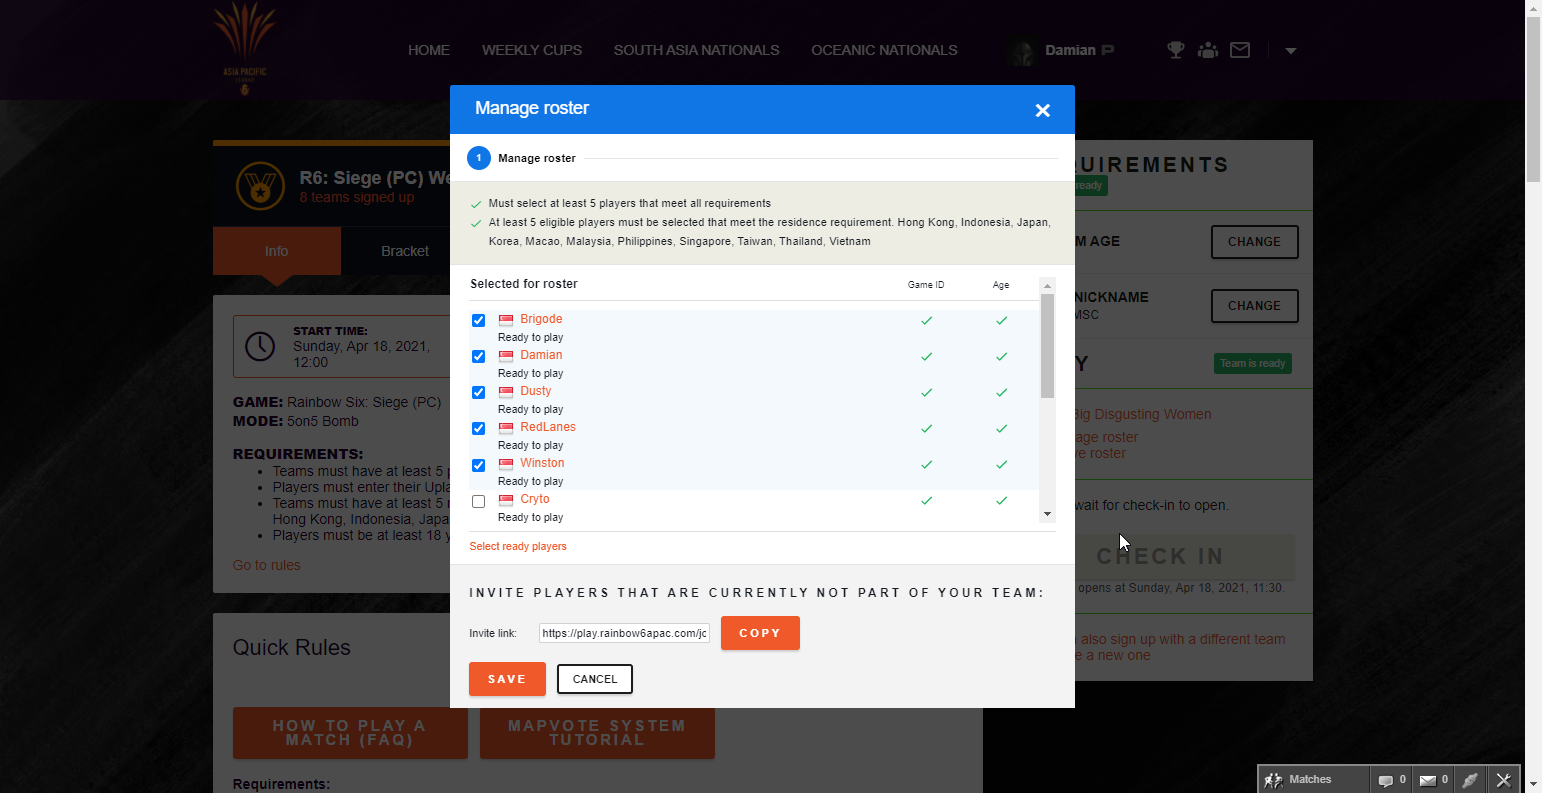Open the Weekly Cups menu

[x=531, y=50]
